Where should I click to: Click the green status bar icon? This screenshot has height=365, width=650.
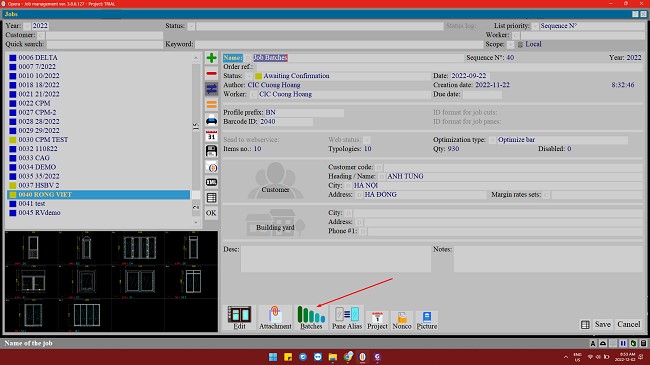tap(633, 343)
